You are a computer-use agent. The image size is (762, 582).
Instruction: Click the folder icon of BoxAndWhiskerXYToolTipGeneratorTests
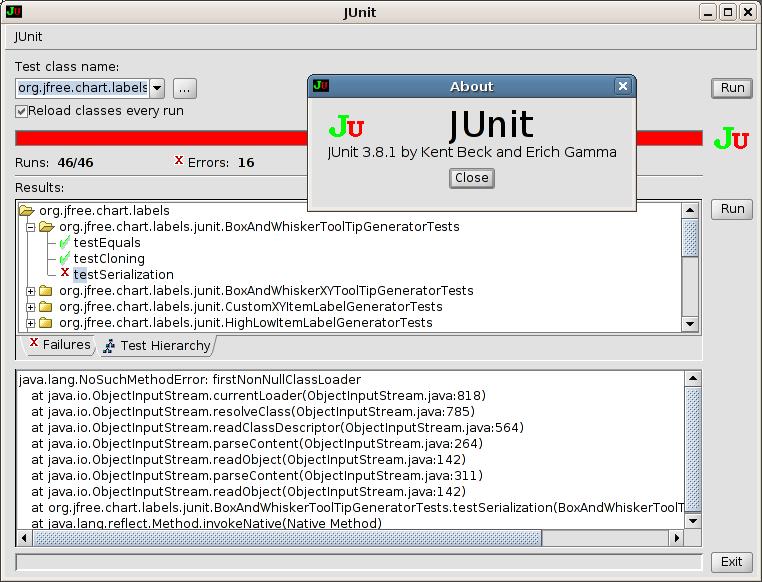click(46, 291)
